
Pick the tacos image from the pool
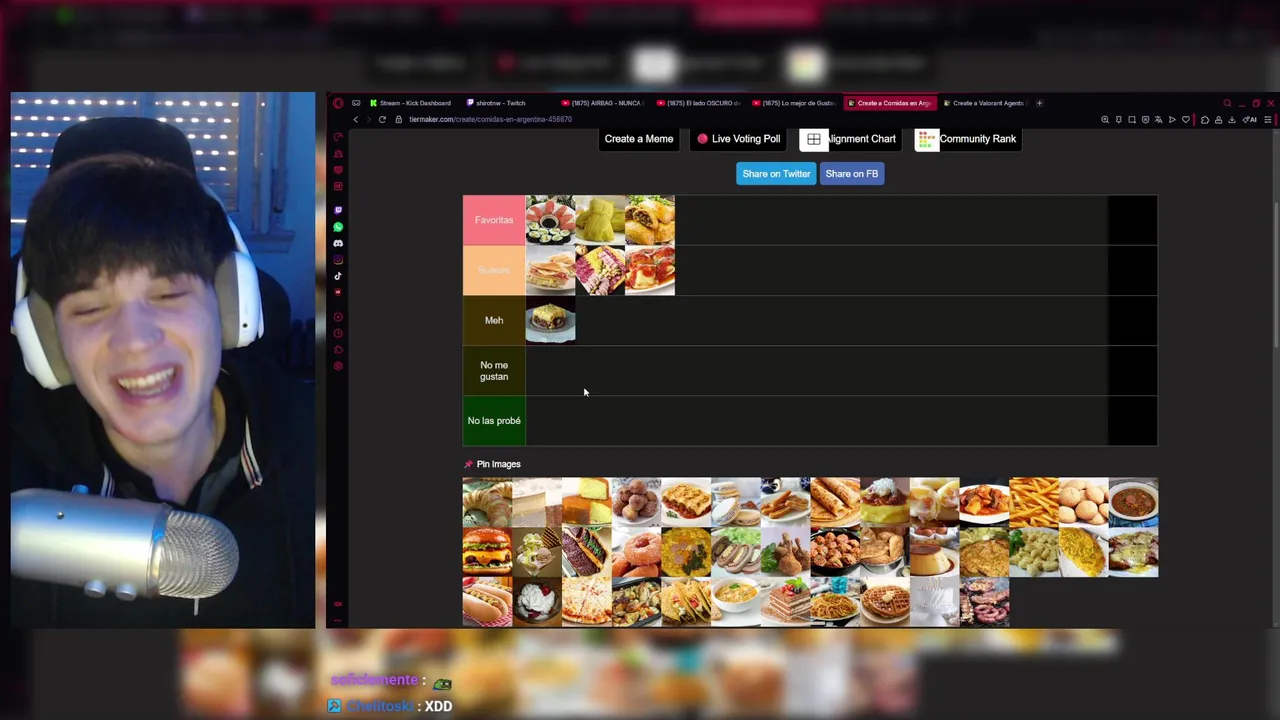(x=685, y=602)
